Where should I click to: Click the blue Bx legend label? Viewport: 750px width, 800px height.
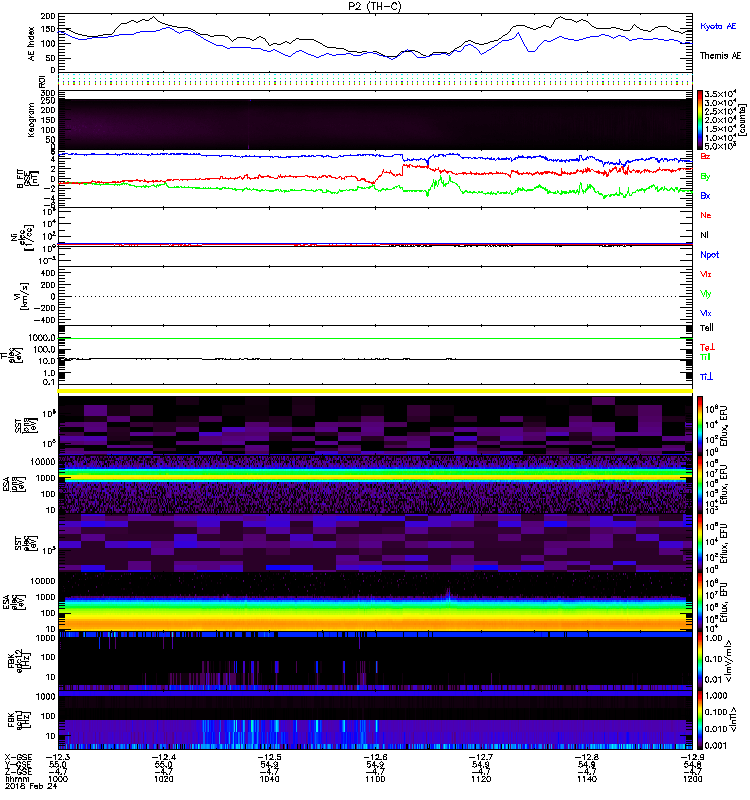pyautogui.click(x=705, y=195)
